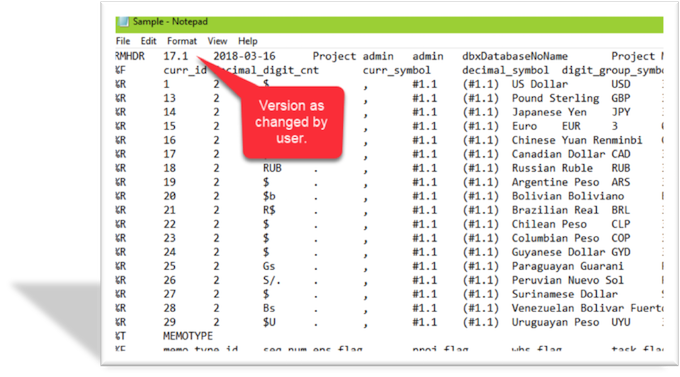The width and height of the screenshot is (680, 377).
Task: Click the USD currency code
Action: 621,84
